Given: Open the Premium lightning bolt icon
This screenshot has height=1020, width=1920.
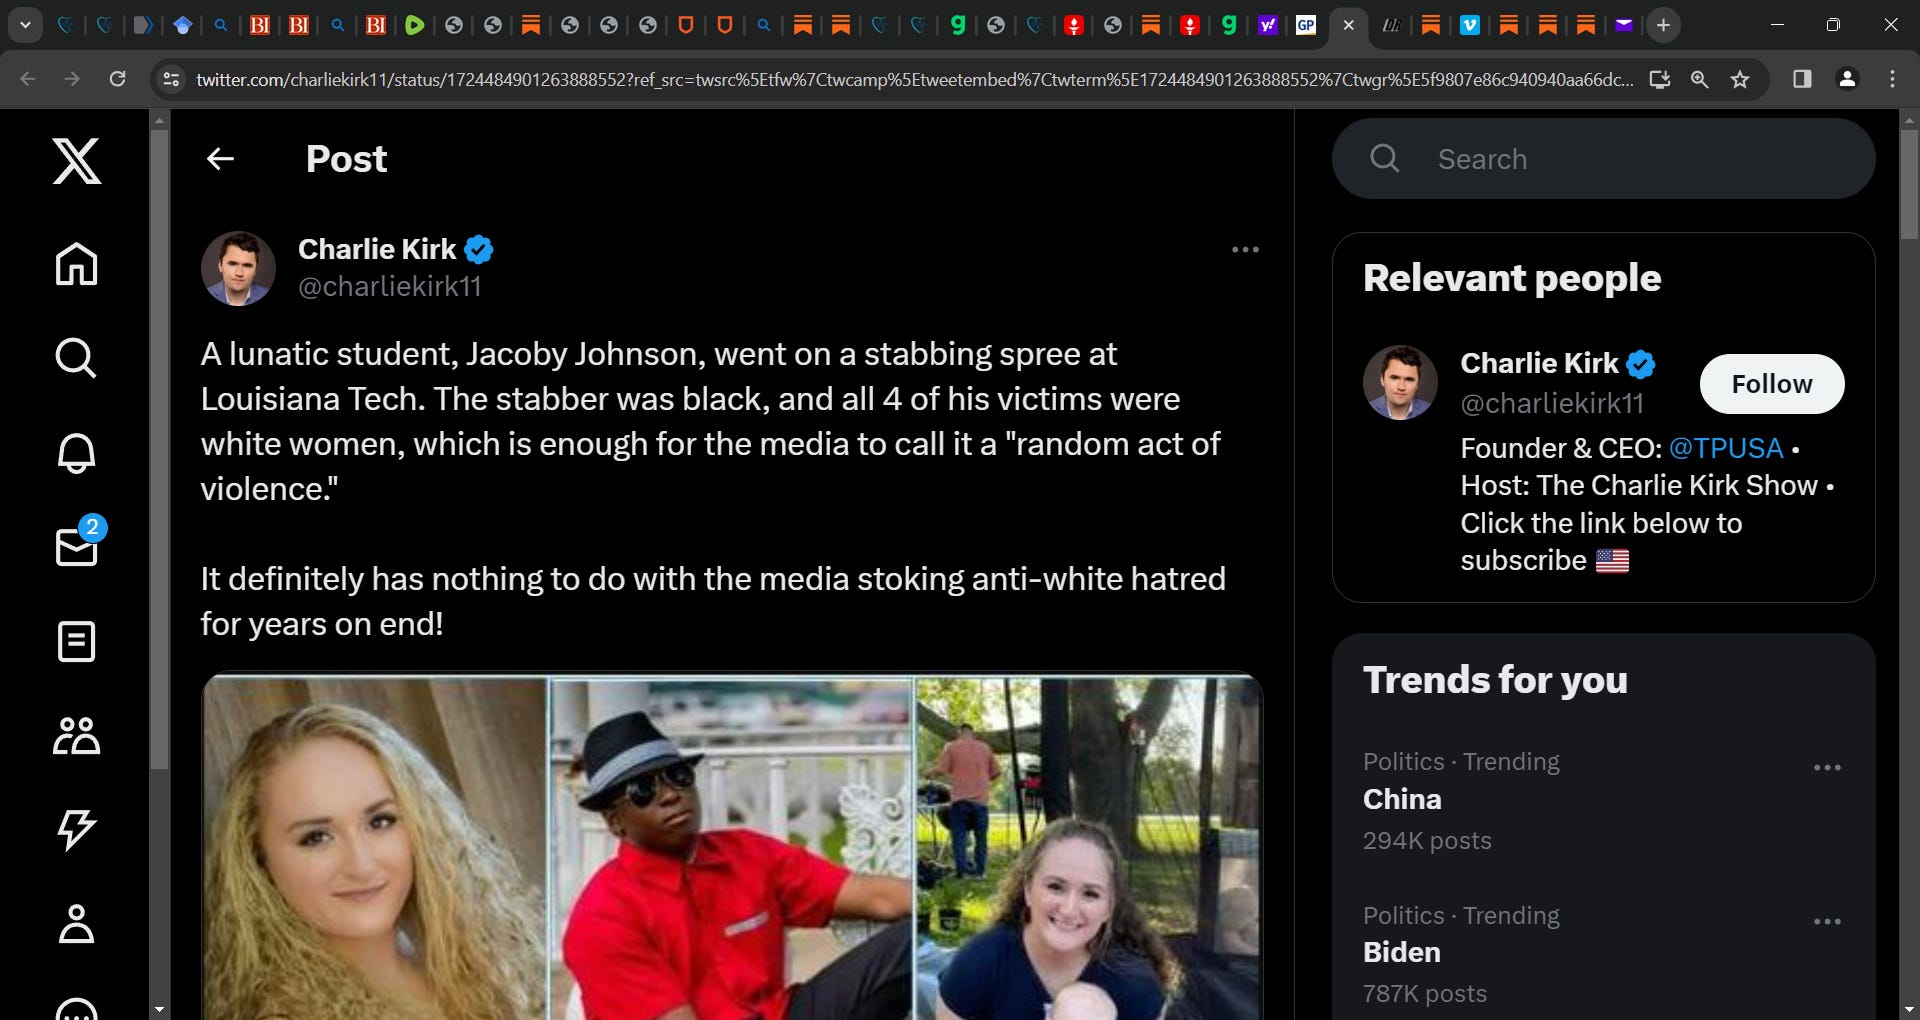Looking at the screenshot, I should 77,830.
